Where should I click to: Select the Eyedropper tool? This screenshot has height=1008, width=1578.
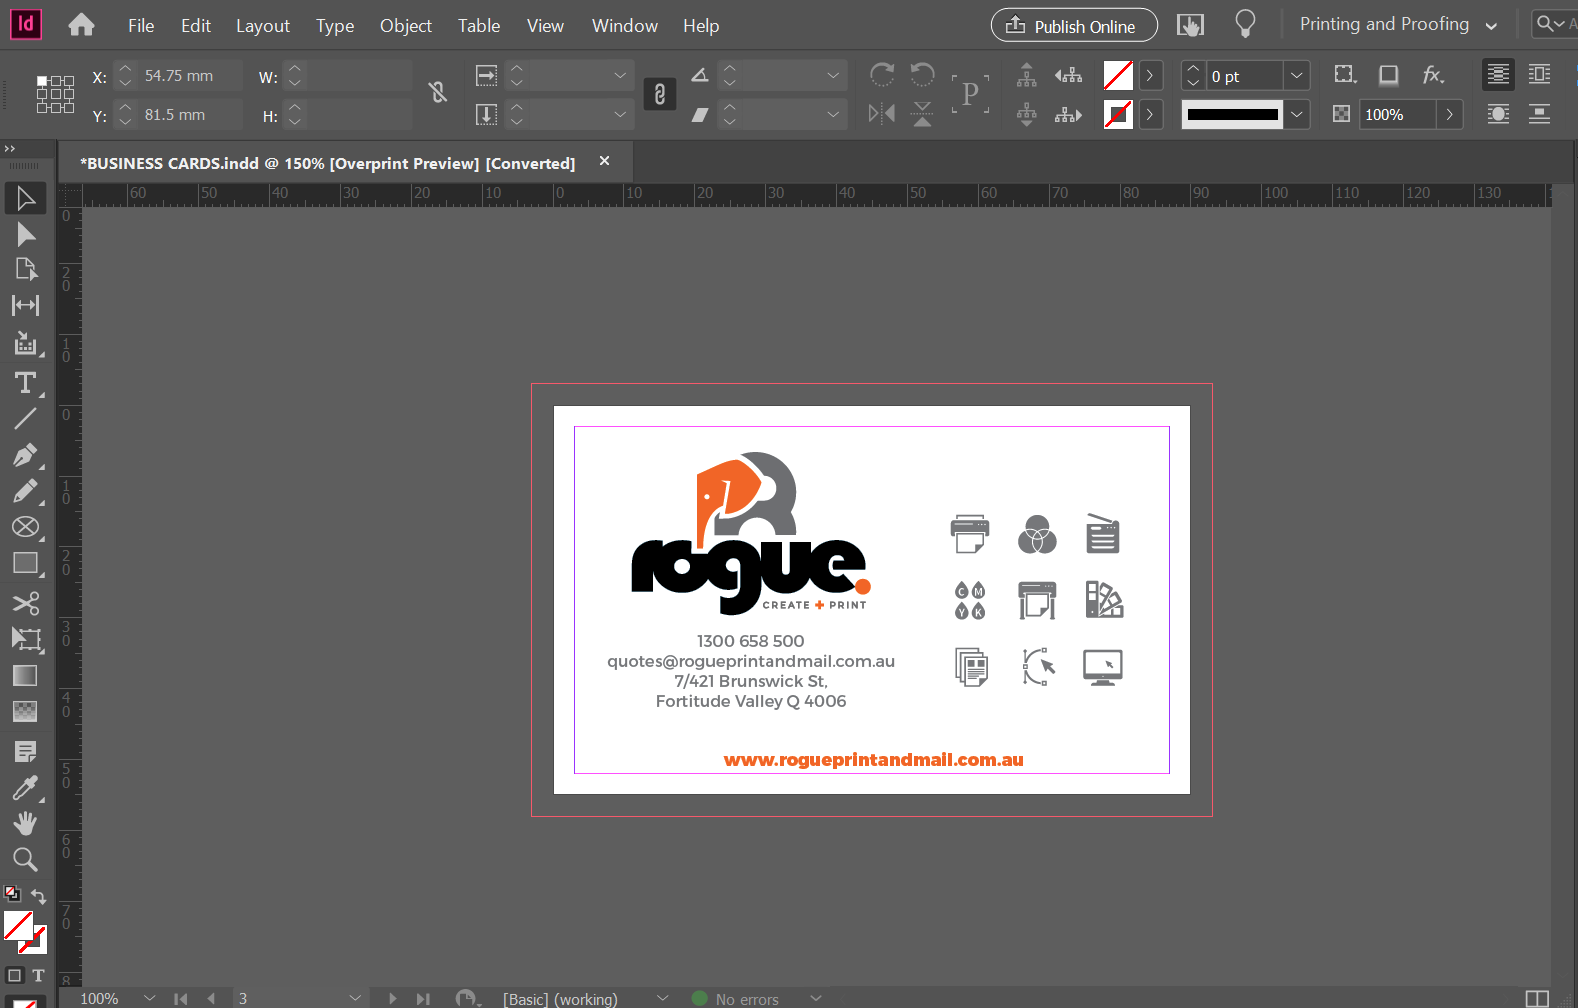point(26,788)
